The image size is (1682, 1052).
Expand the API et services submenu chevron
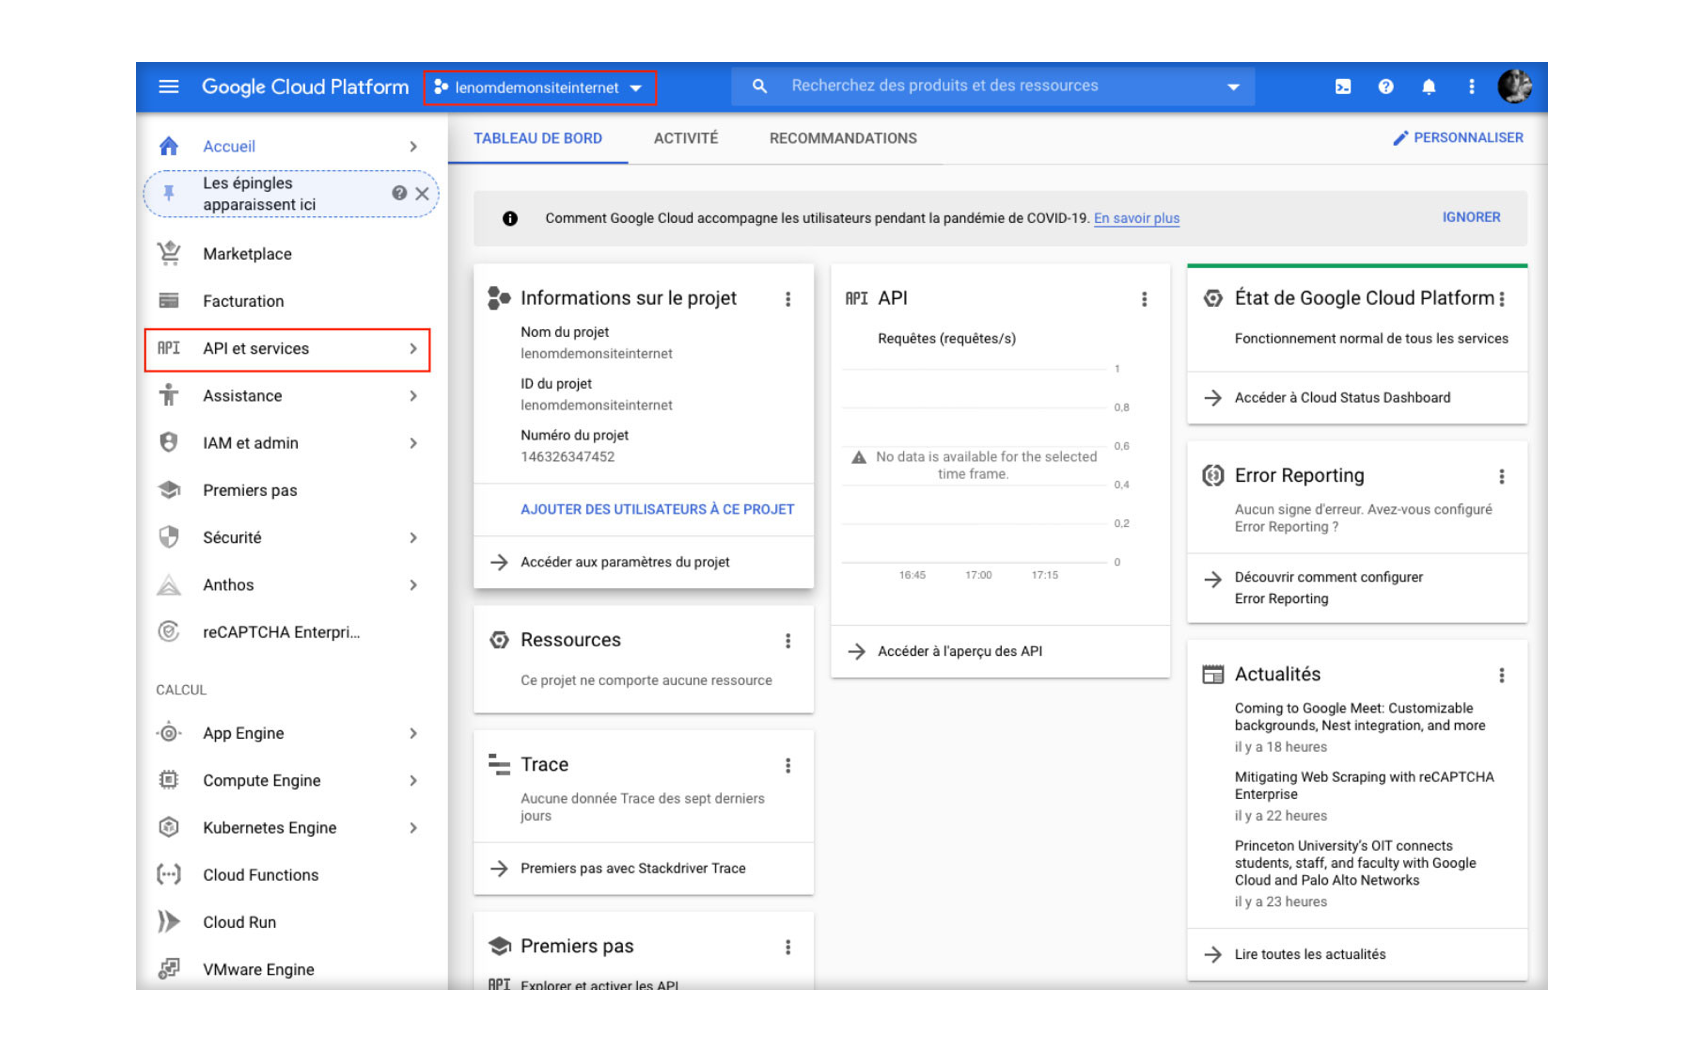tap(413, 348)
